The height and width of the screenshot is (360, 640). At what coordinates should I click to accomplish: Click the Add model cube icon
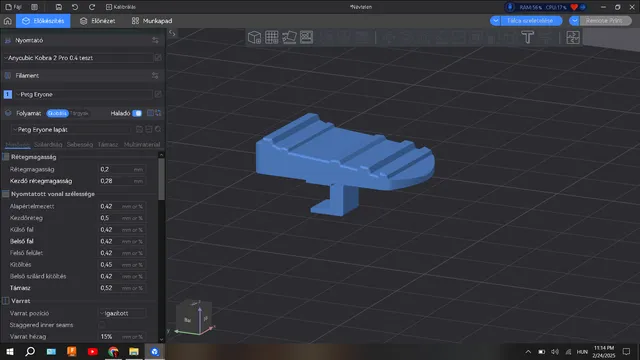click(254, 38)
